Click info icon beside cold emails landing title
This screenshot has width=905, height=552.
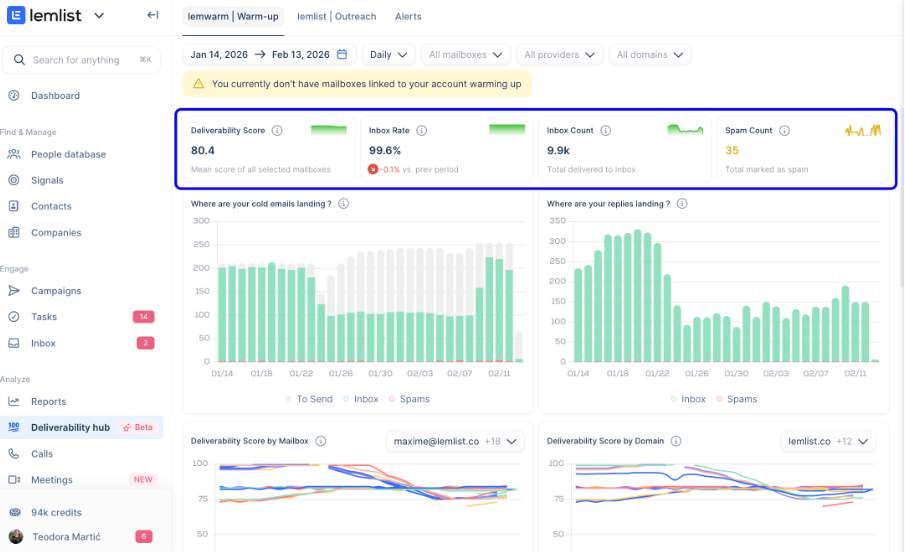(343, 203)
